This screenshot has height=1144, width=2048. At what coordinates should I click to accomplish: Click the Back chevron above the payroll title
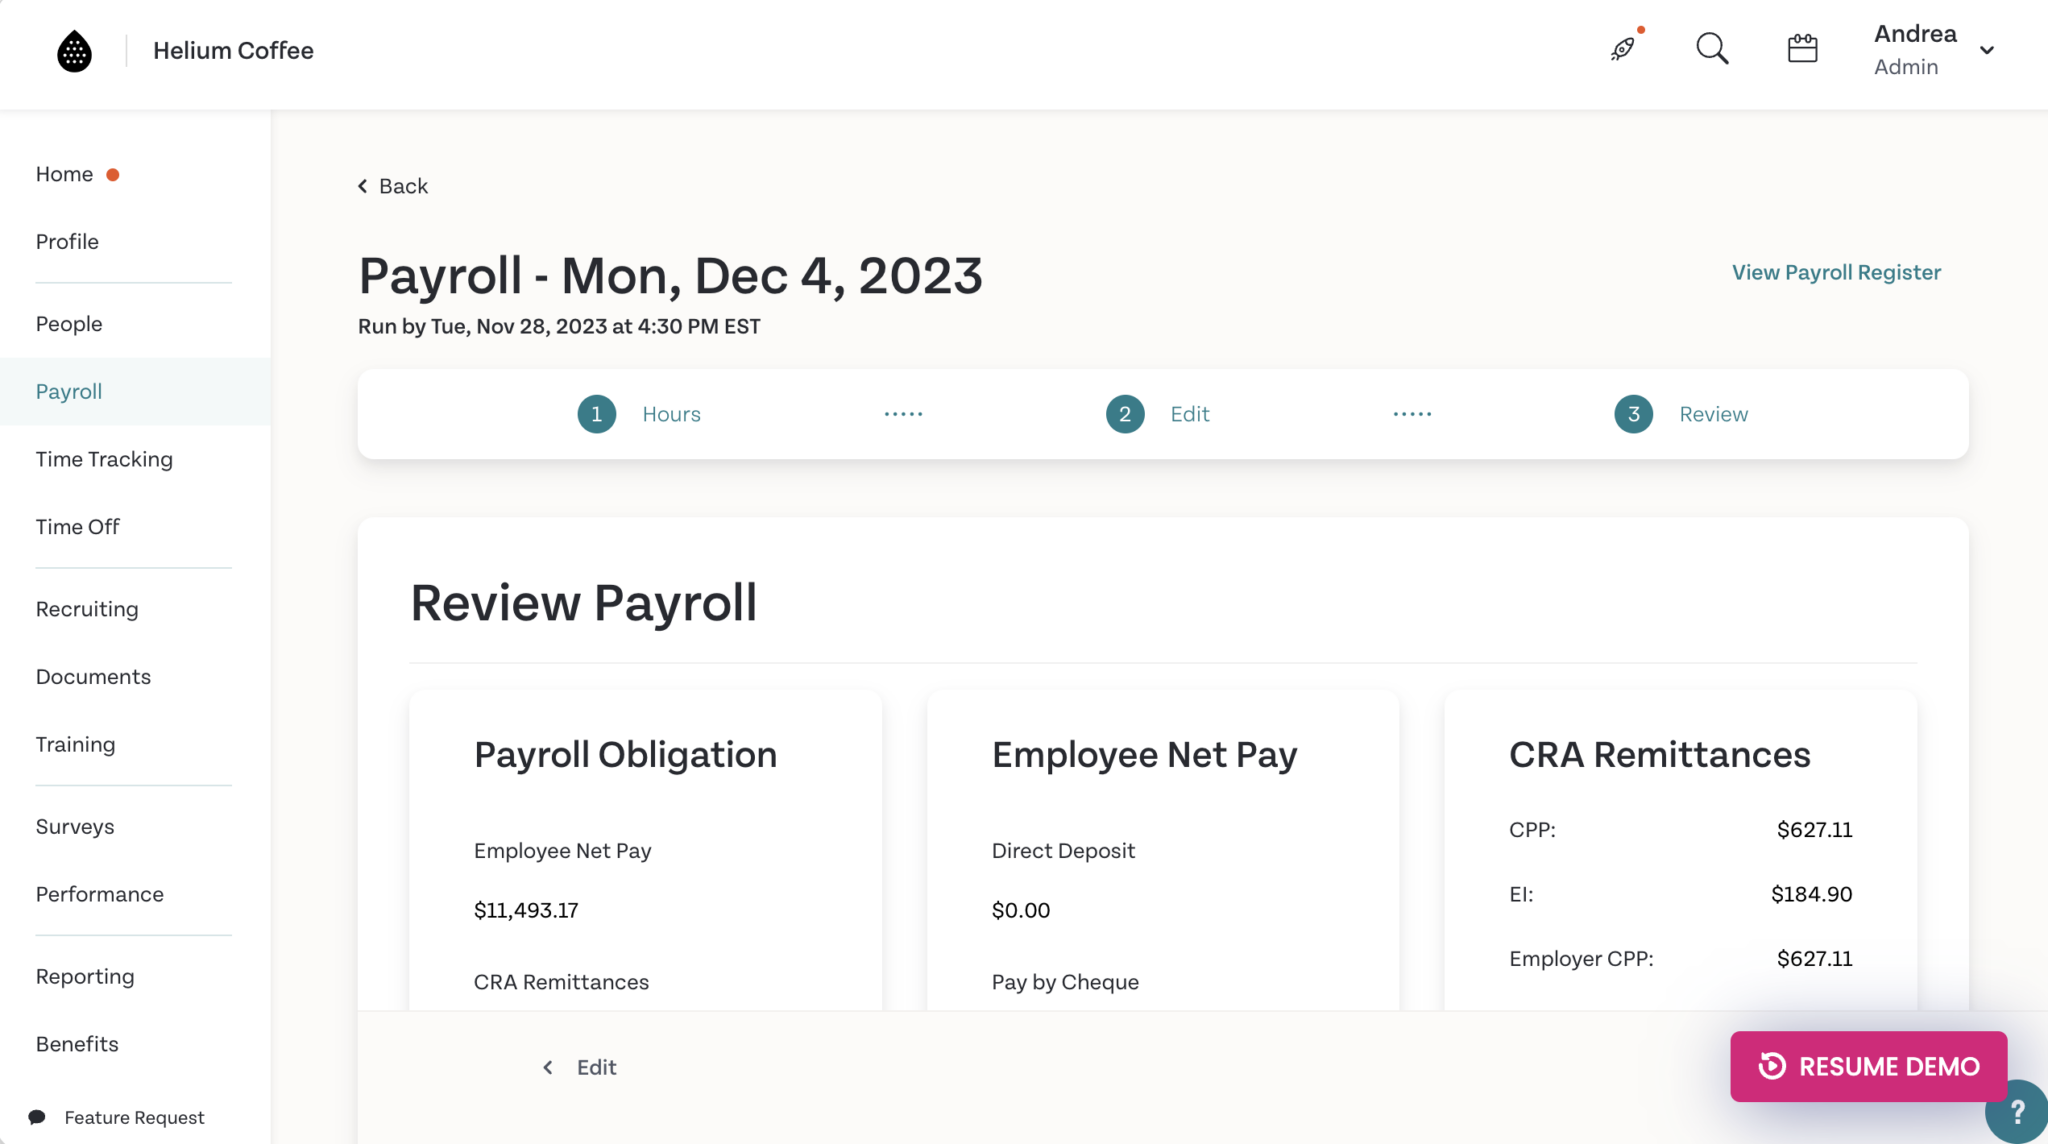click(x=362, y=185)
